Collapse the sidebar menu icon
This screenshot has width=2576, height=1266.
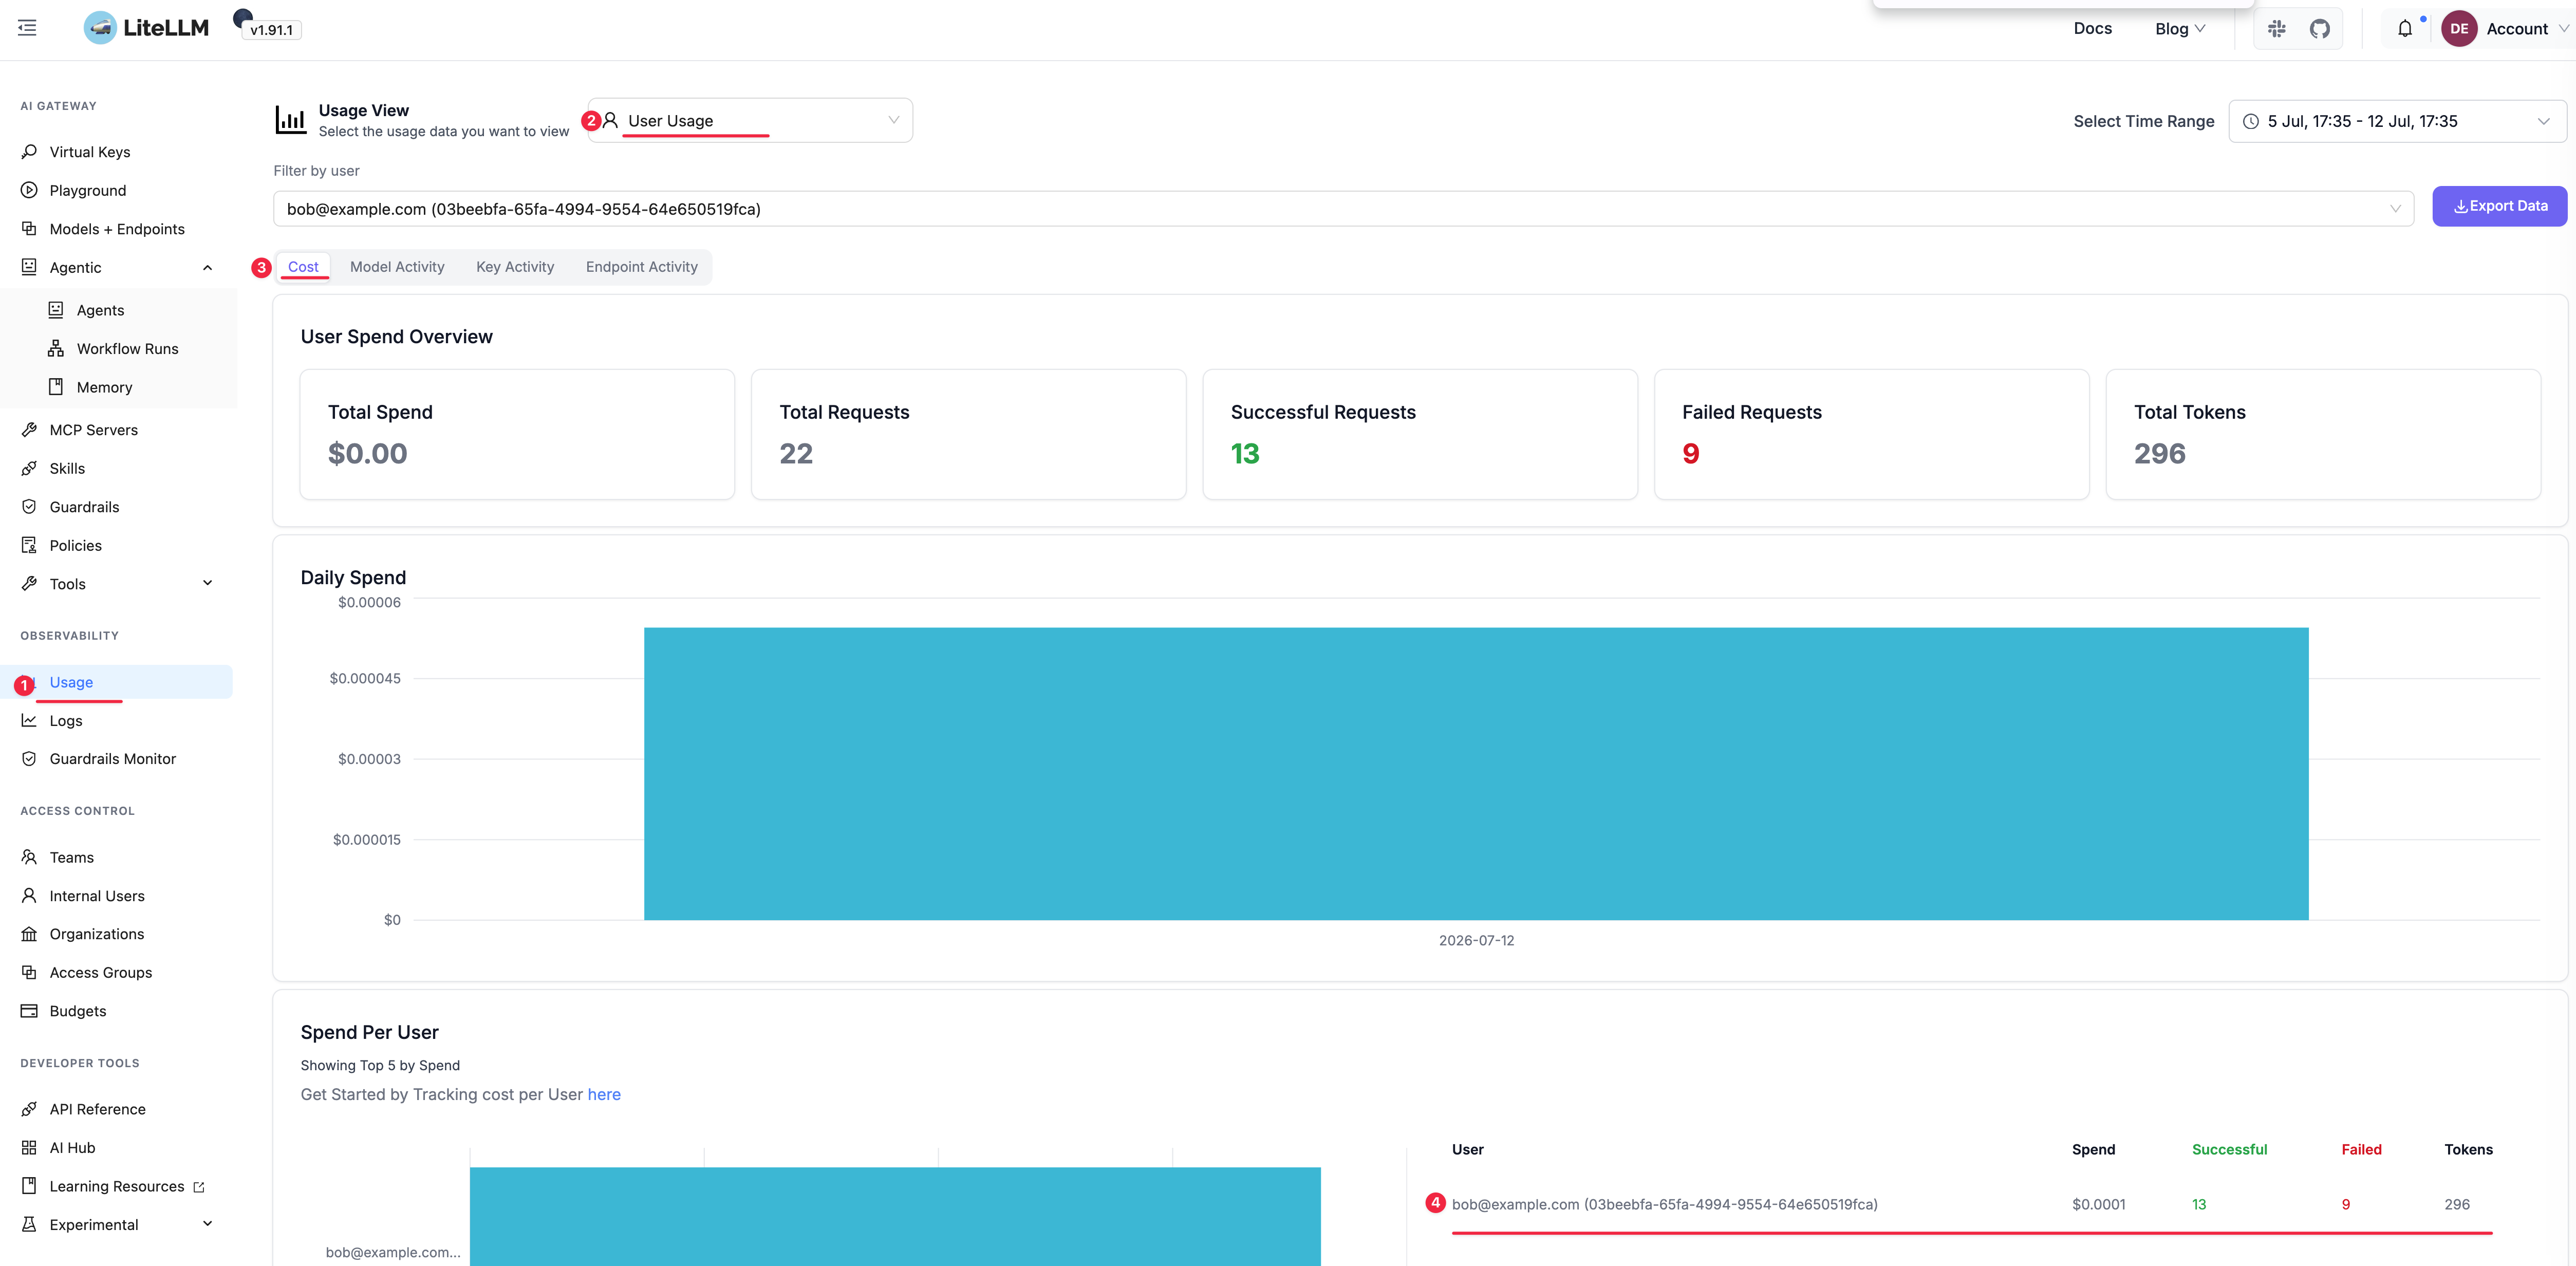coord(27,28)
